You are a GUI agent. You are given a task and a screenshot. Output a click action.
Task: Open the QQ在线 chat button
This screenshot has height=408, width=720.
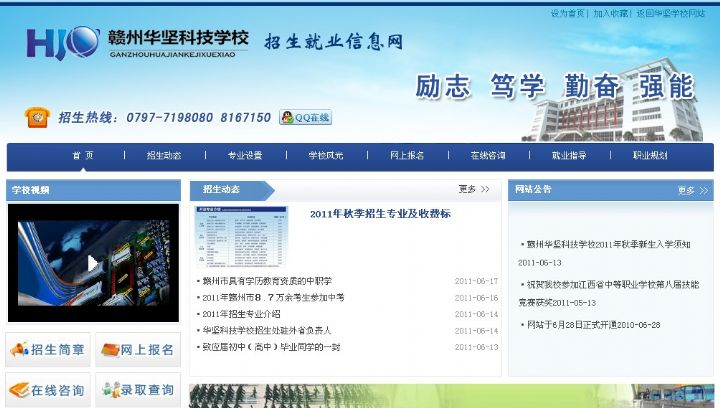[305, 118]
